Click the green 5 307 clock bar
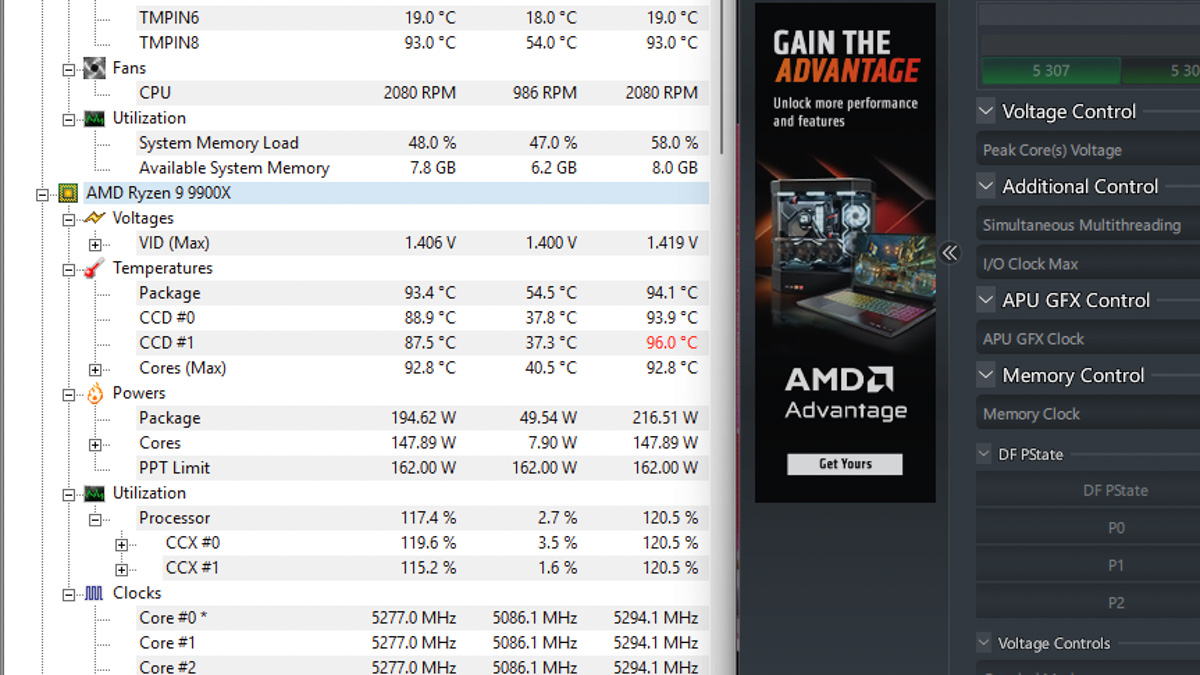This screenshot has height=675, width=1200. point(1050,70)
